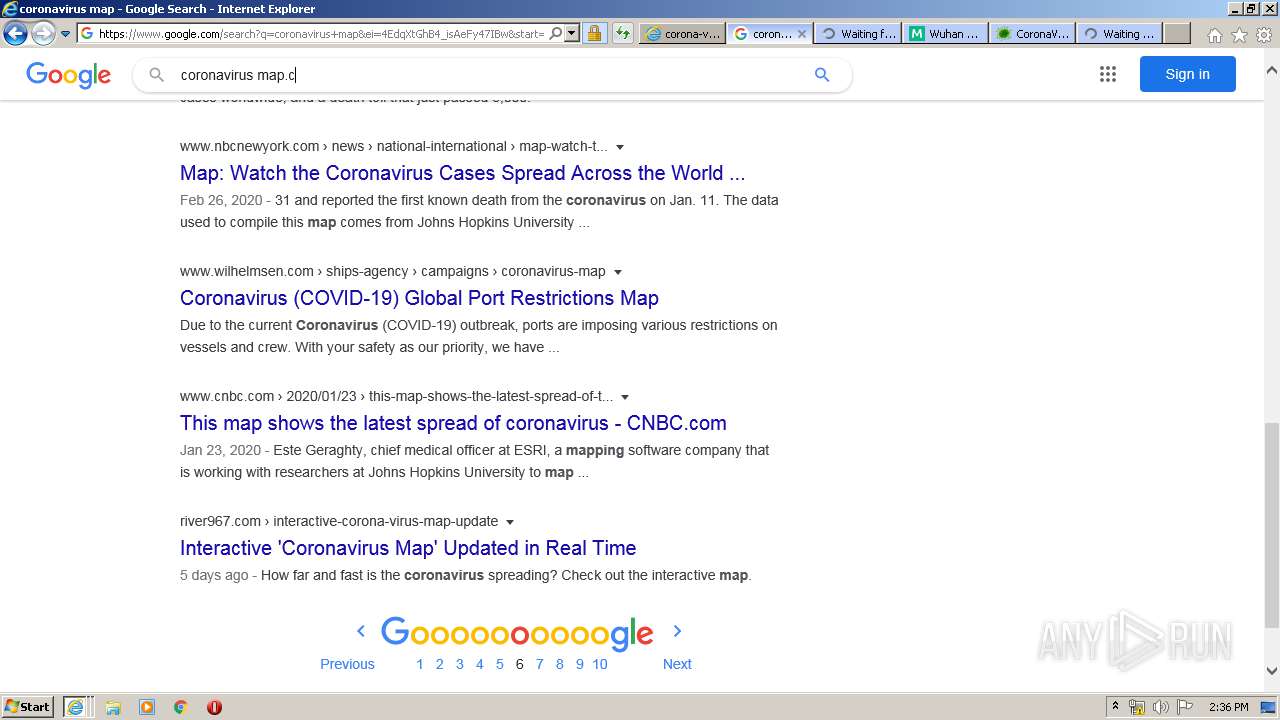Open the CNBC.com coronavirus map result
Image resolution: width=1280 pixels, height=720 pixels.
[x=453, y=423]
